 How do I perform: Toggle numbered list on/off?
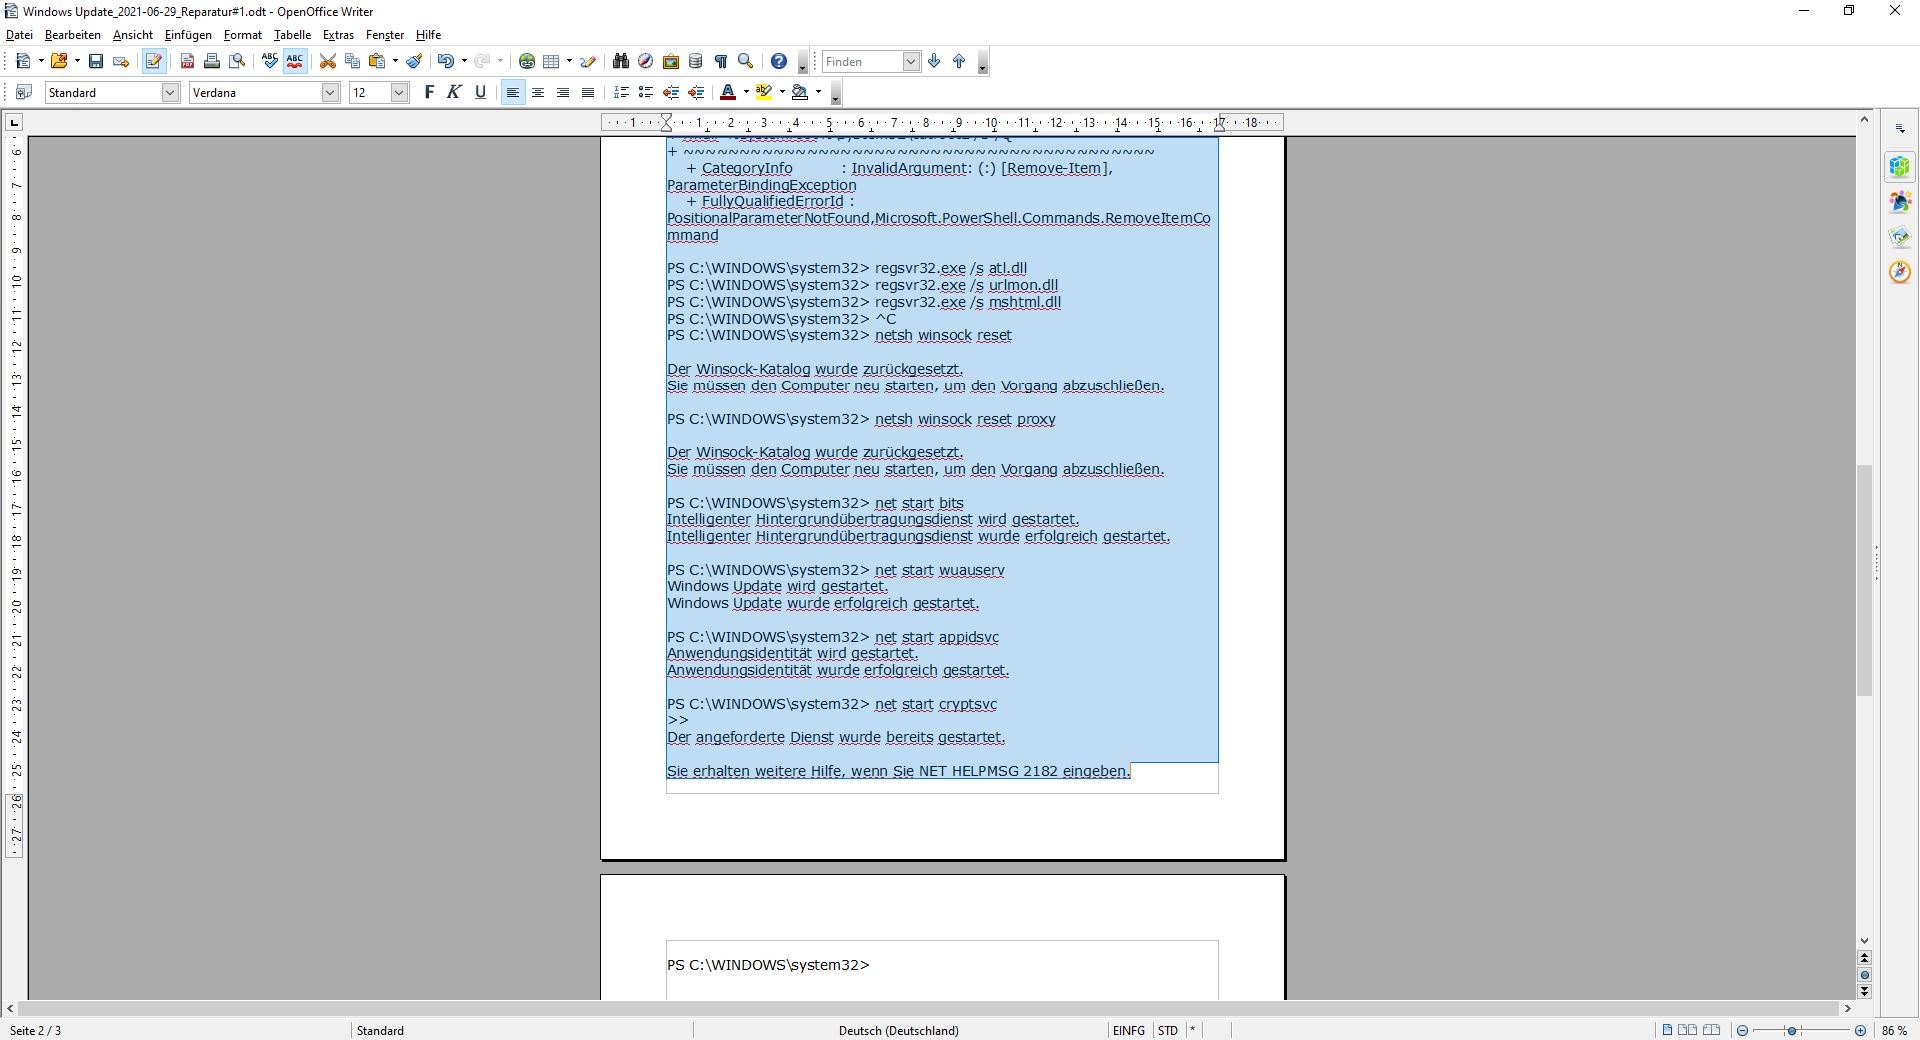click(x=621, y=93)
